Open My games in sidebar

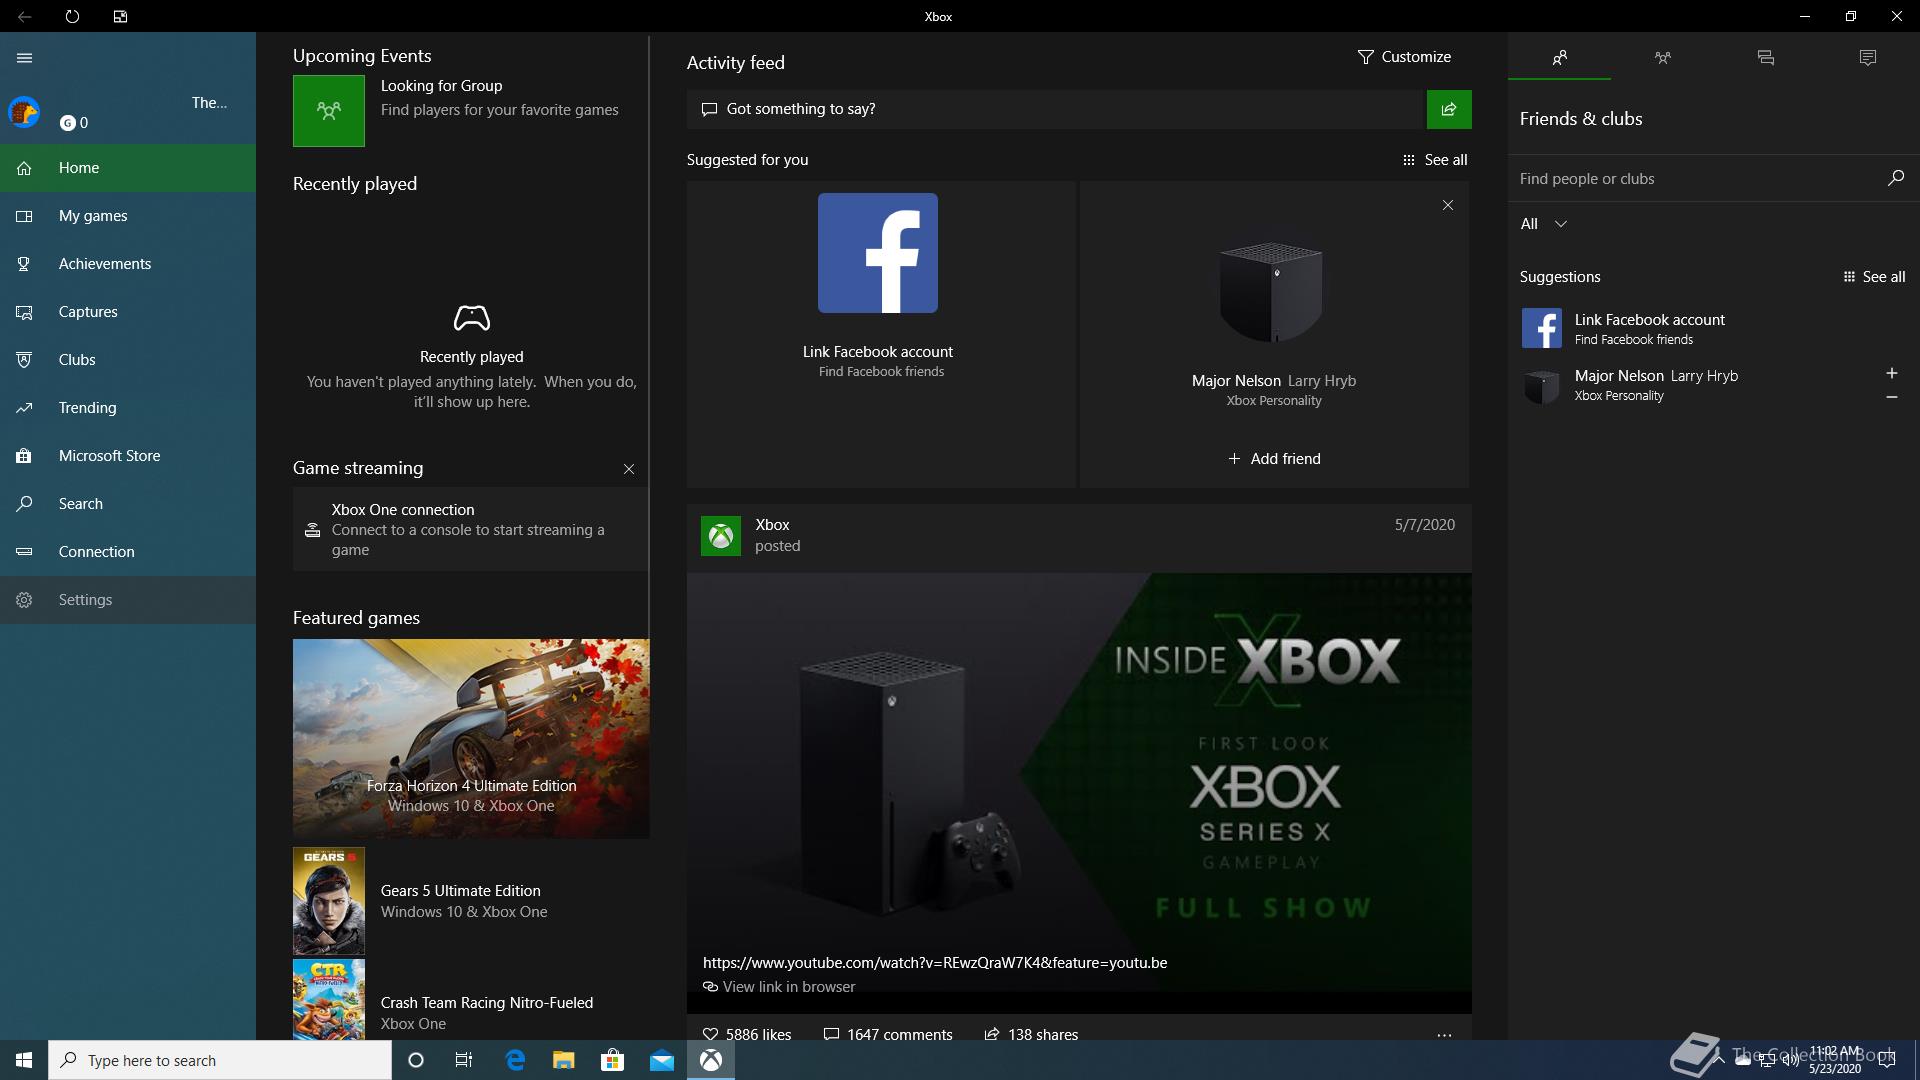click(x=128, y=216)
